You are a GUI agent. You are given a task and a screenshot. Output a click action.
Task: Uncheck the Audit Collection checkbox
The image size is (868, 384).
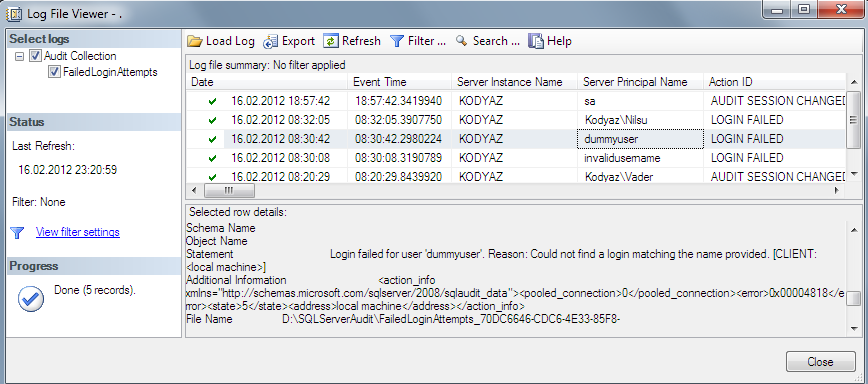35,56
